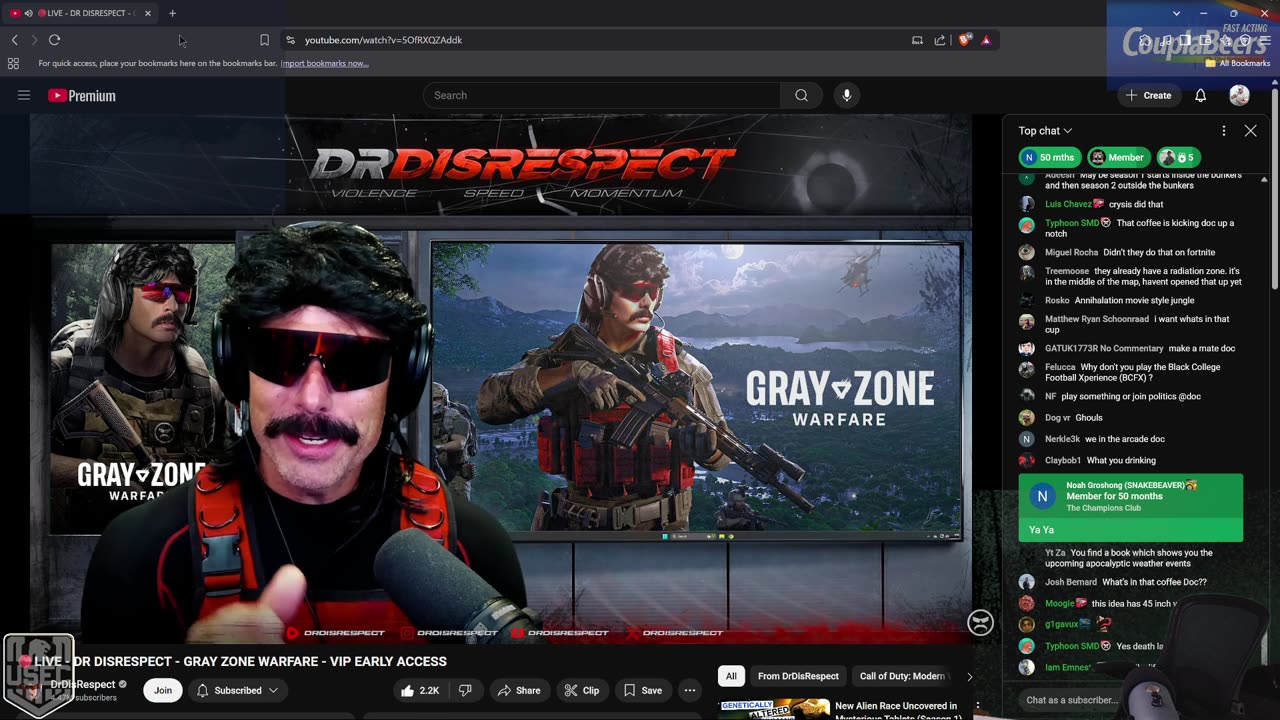Screen dimensions: 1280x720
Task: Click the Member chip in chat header
Action: click(x=1117, y=157)
